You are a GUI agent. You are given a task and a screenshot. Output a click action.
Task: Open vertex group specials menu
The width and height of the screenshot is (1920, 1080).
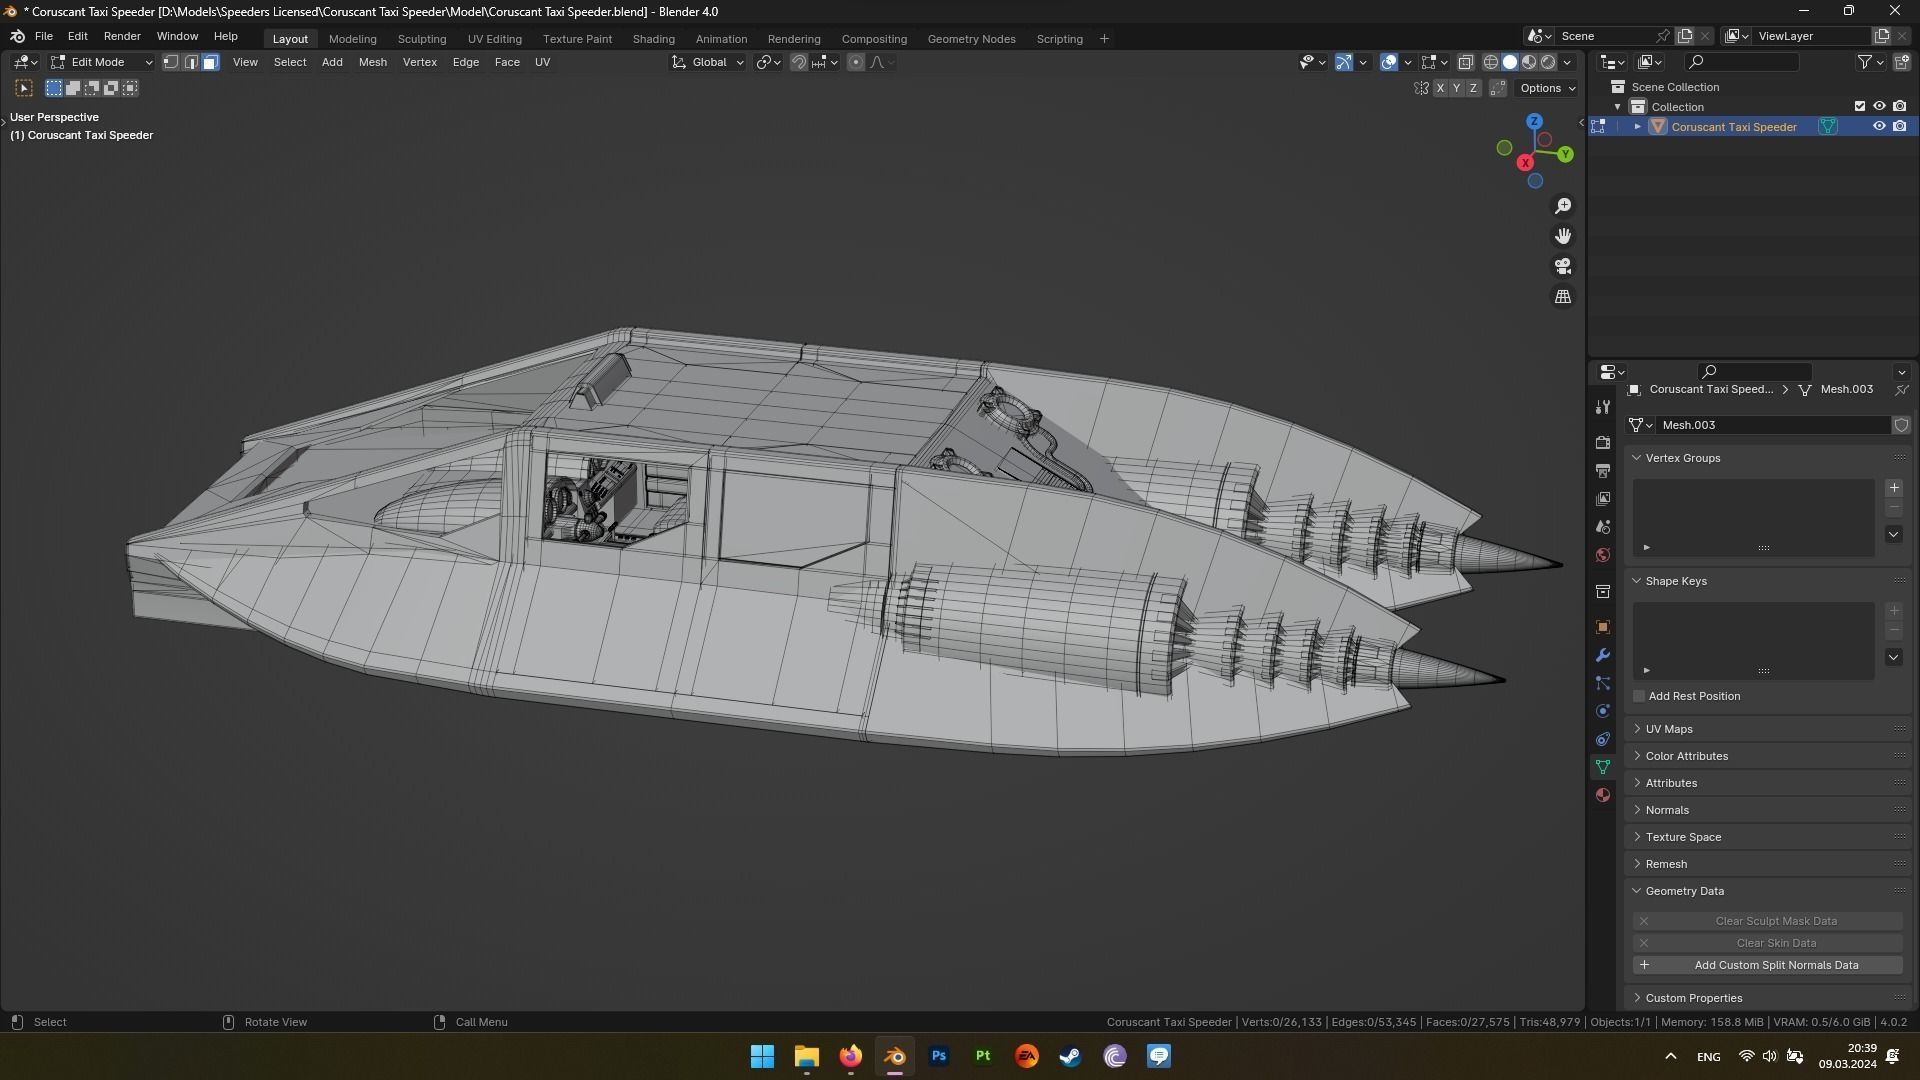click(1893, 534)
